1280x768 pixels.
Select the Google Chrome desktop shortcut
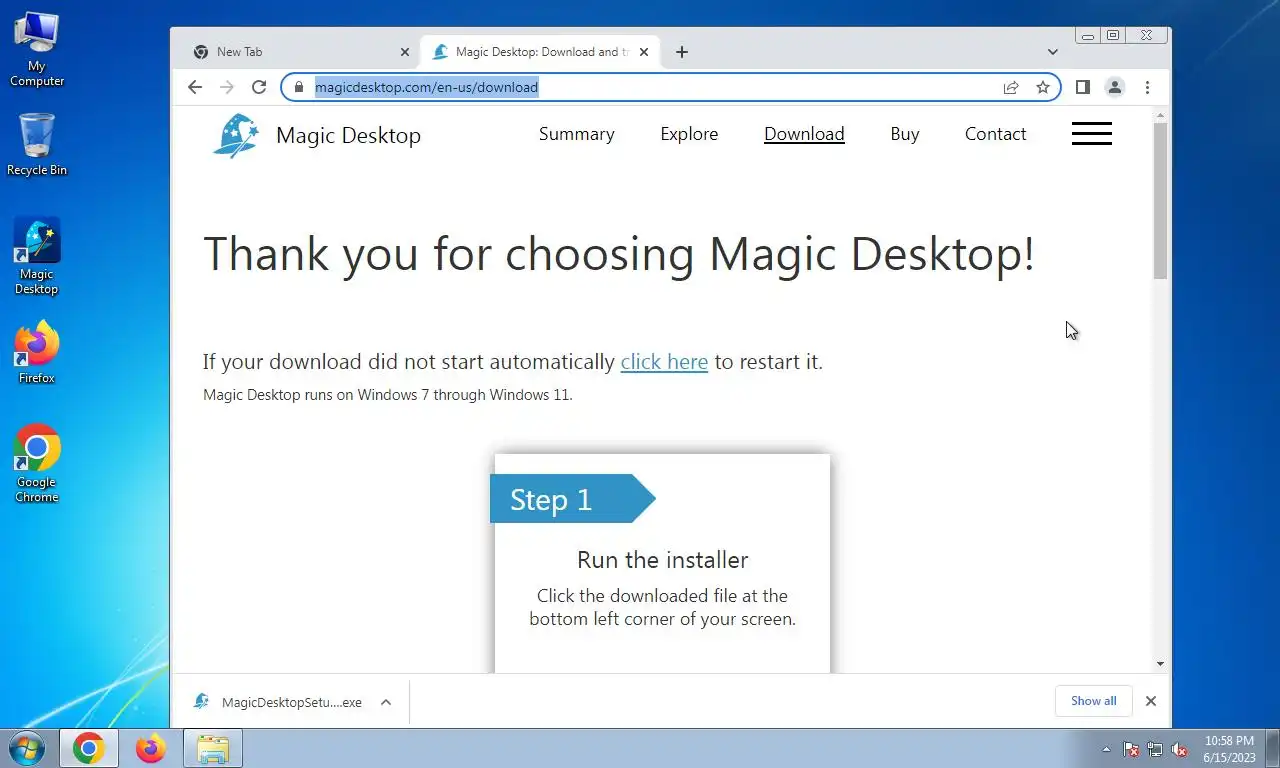coord(37,464)
